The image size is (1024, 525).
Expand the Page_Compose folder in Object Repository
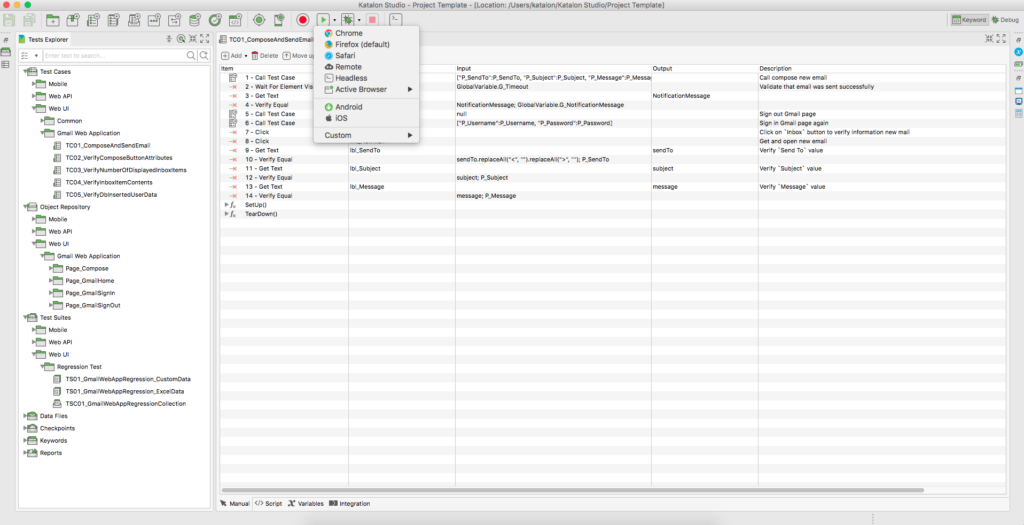click(52, 268)
